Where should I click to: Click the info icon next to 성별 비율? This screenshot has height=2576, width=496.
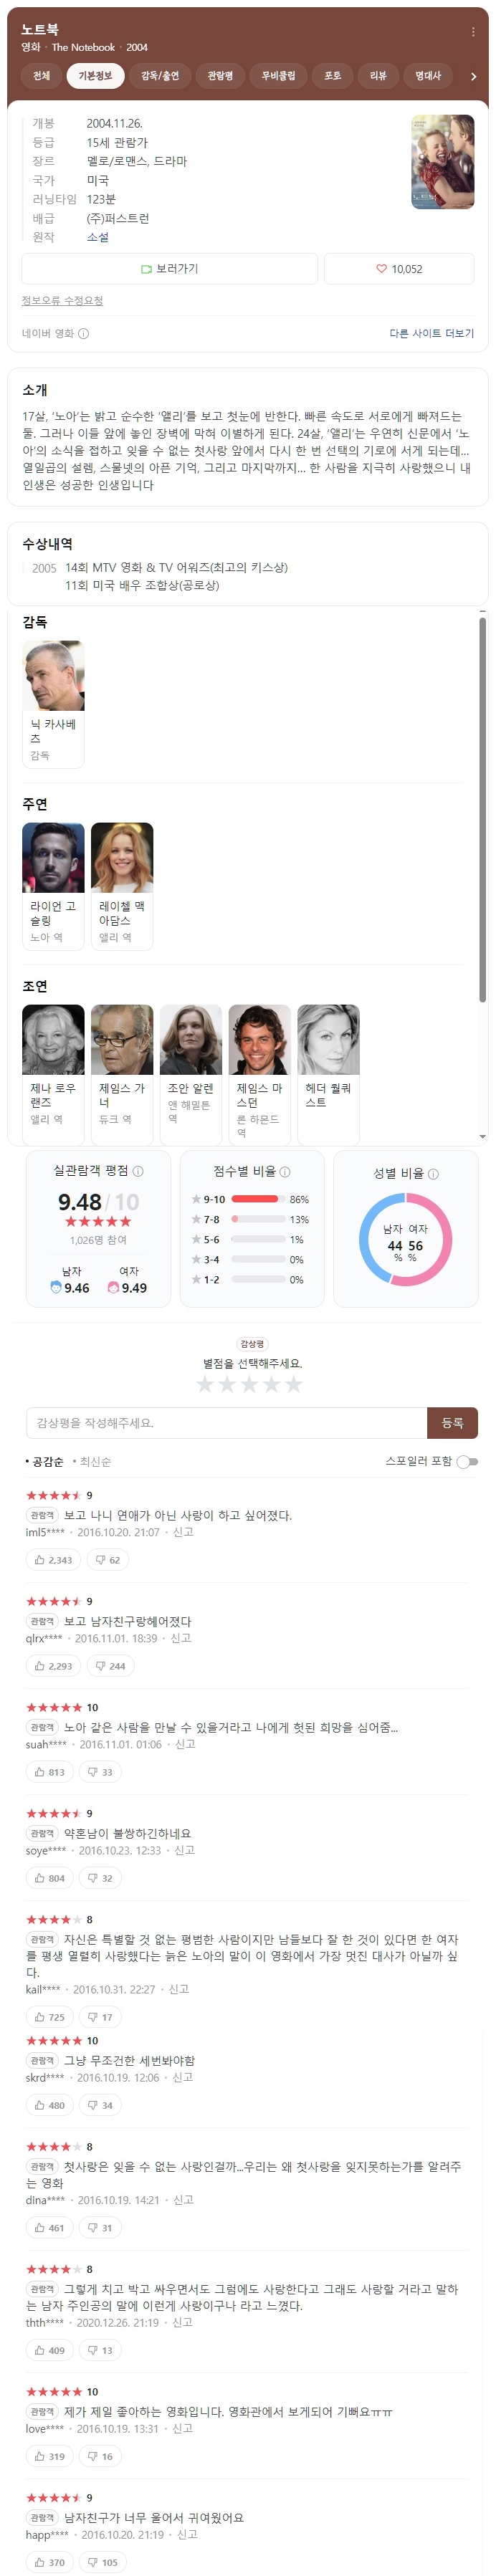click(x=433, y=1174)
